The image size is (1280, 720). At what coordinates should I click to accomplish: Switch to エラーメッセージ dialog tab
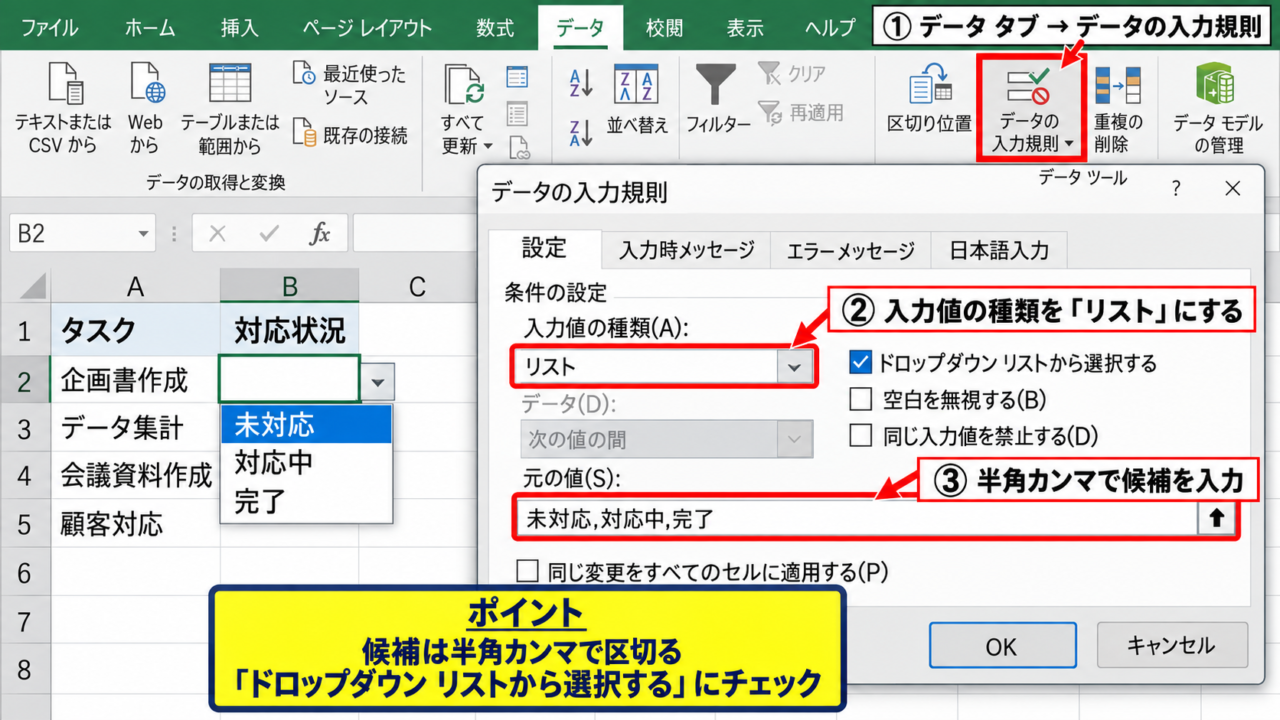[x=850, y=250]
